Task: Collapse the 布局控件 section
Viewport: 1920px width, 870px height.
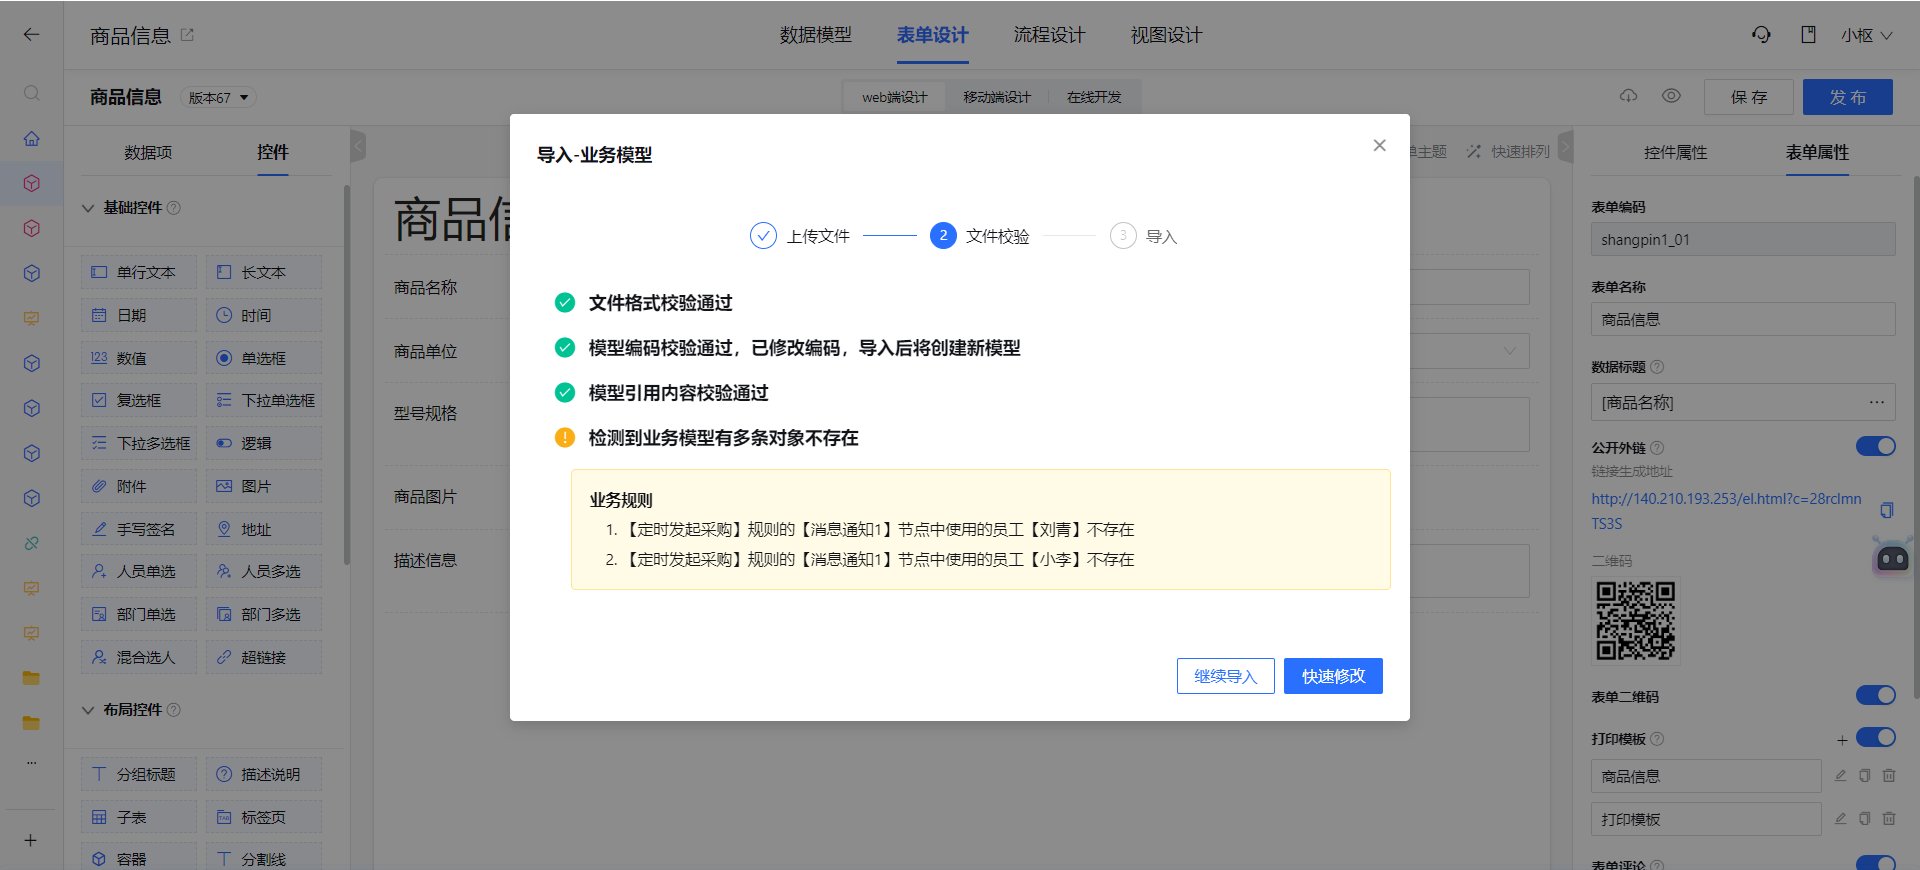Action: tap(88, 710)
